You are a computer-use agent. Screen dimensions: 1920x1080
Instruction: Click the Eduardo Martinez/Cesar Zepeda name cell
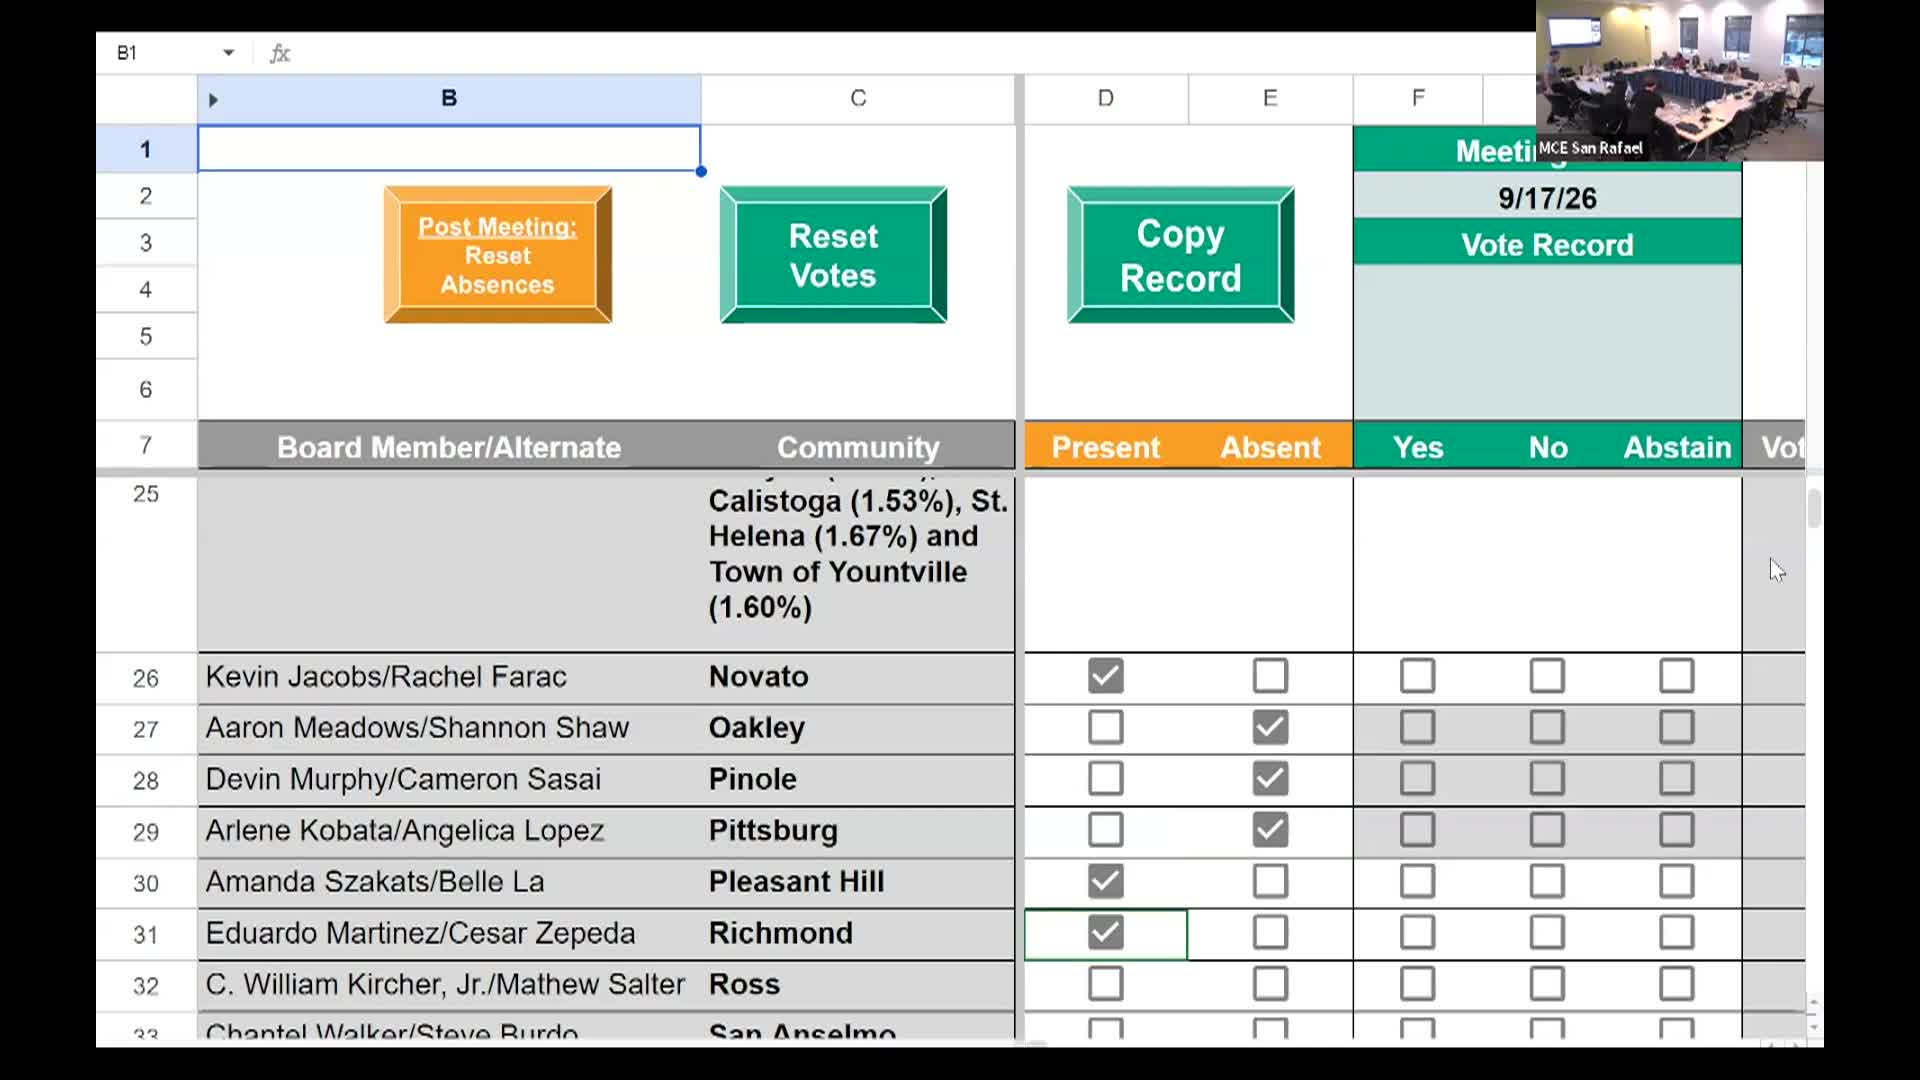coord(449,933)
